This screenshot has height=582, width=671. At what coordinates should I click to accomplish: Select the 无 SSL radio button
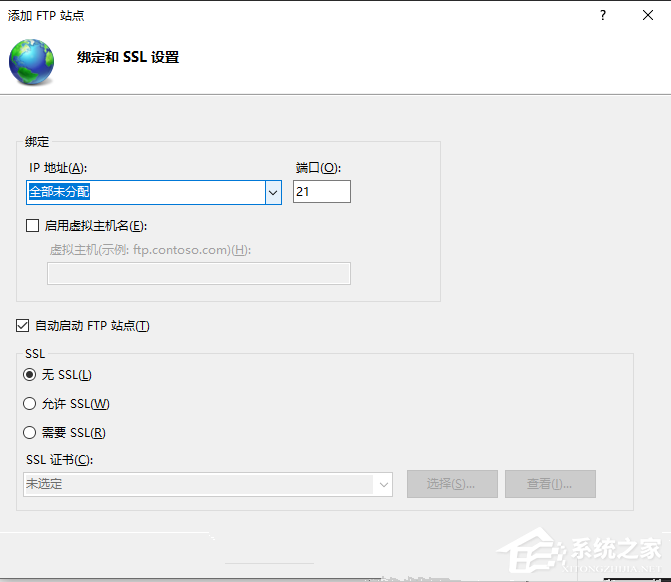coord(30,375)
